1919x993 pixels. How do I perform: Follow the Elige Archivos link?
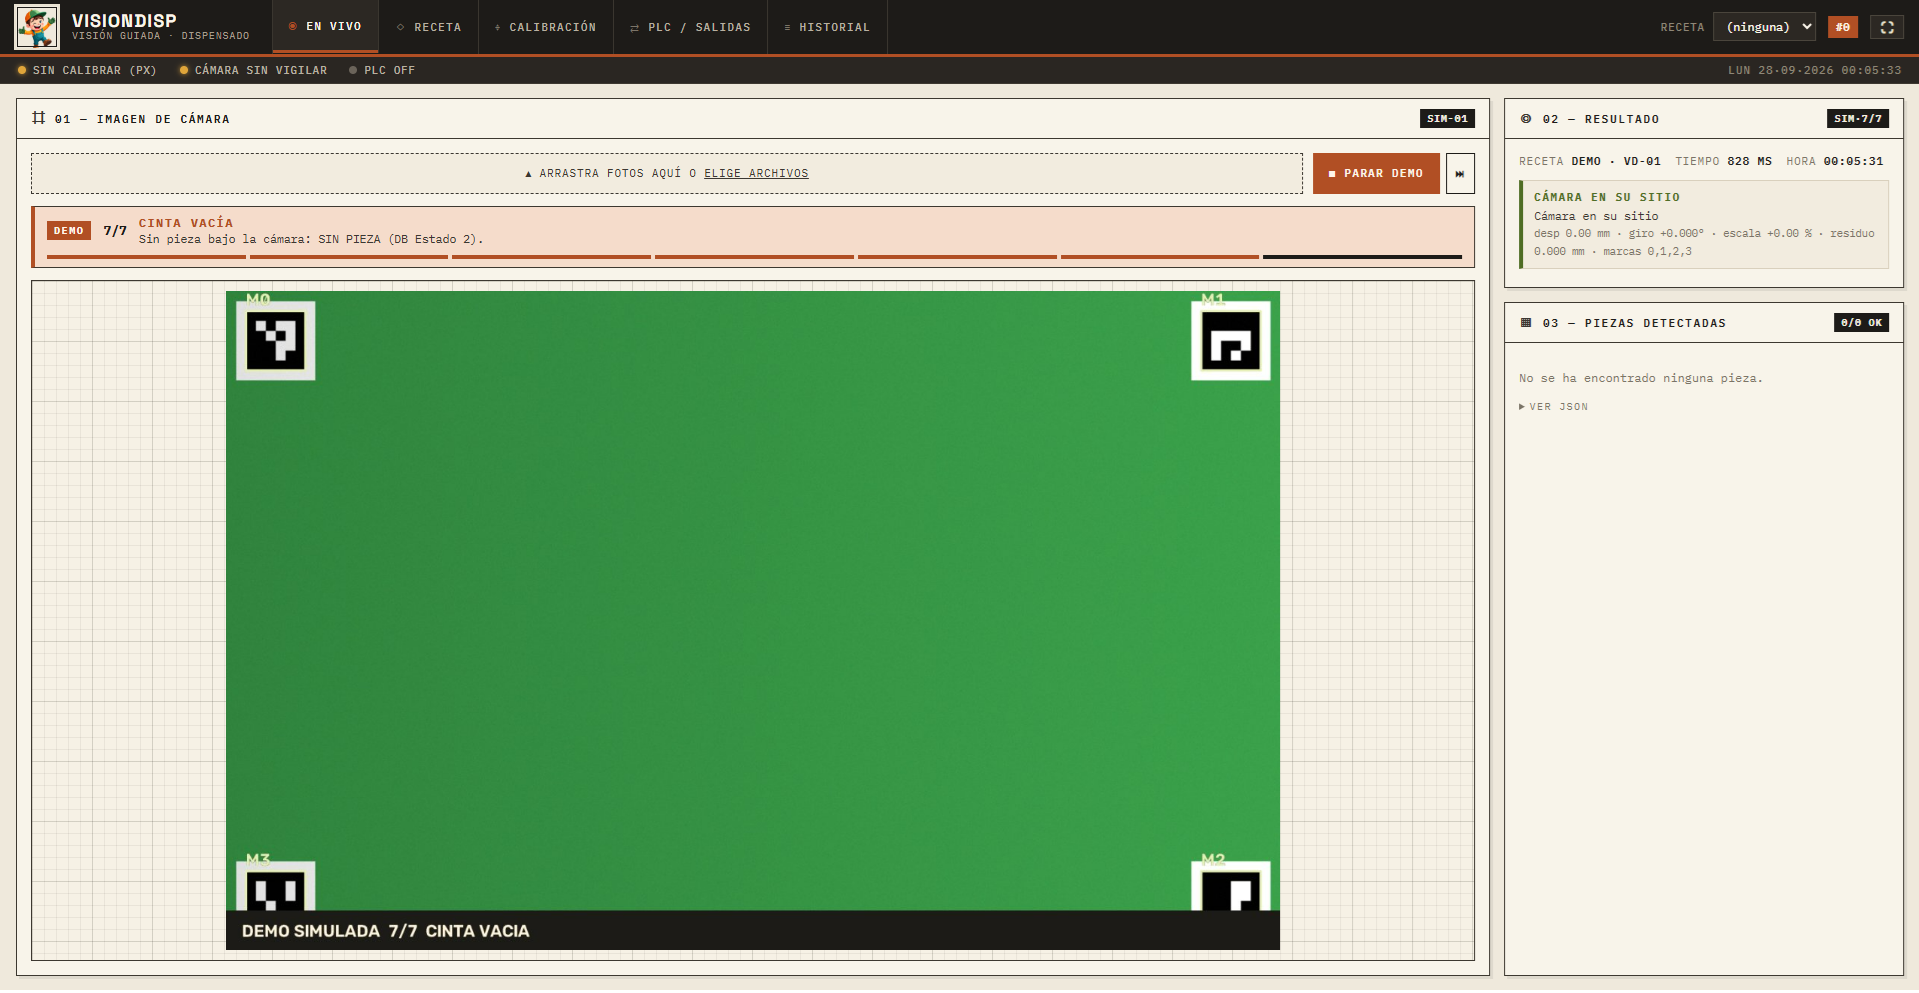(x=756, y=174)
